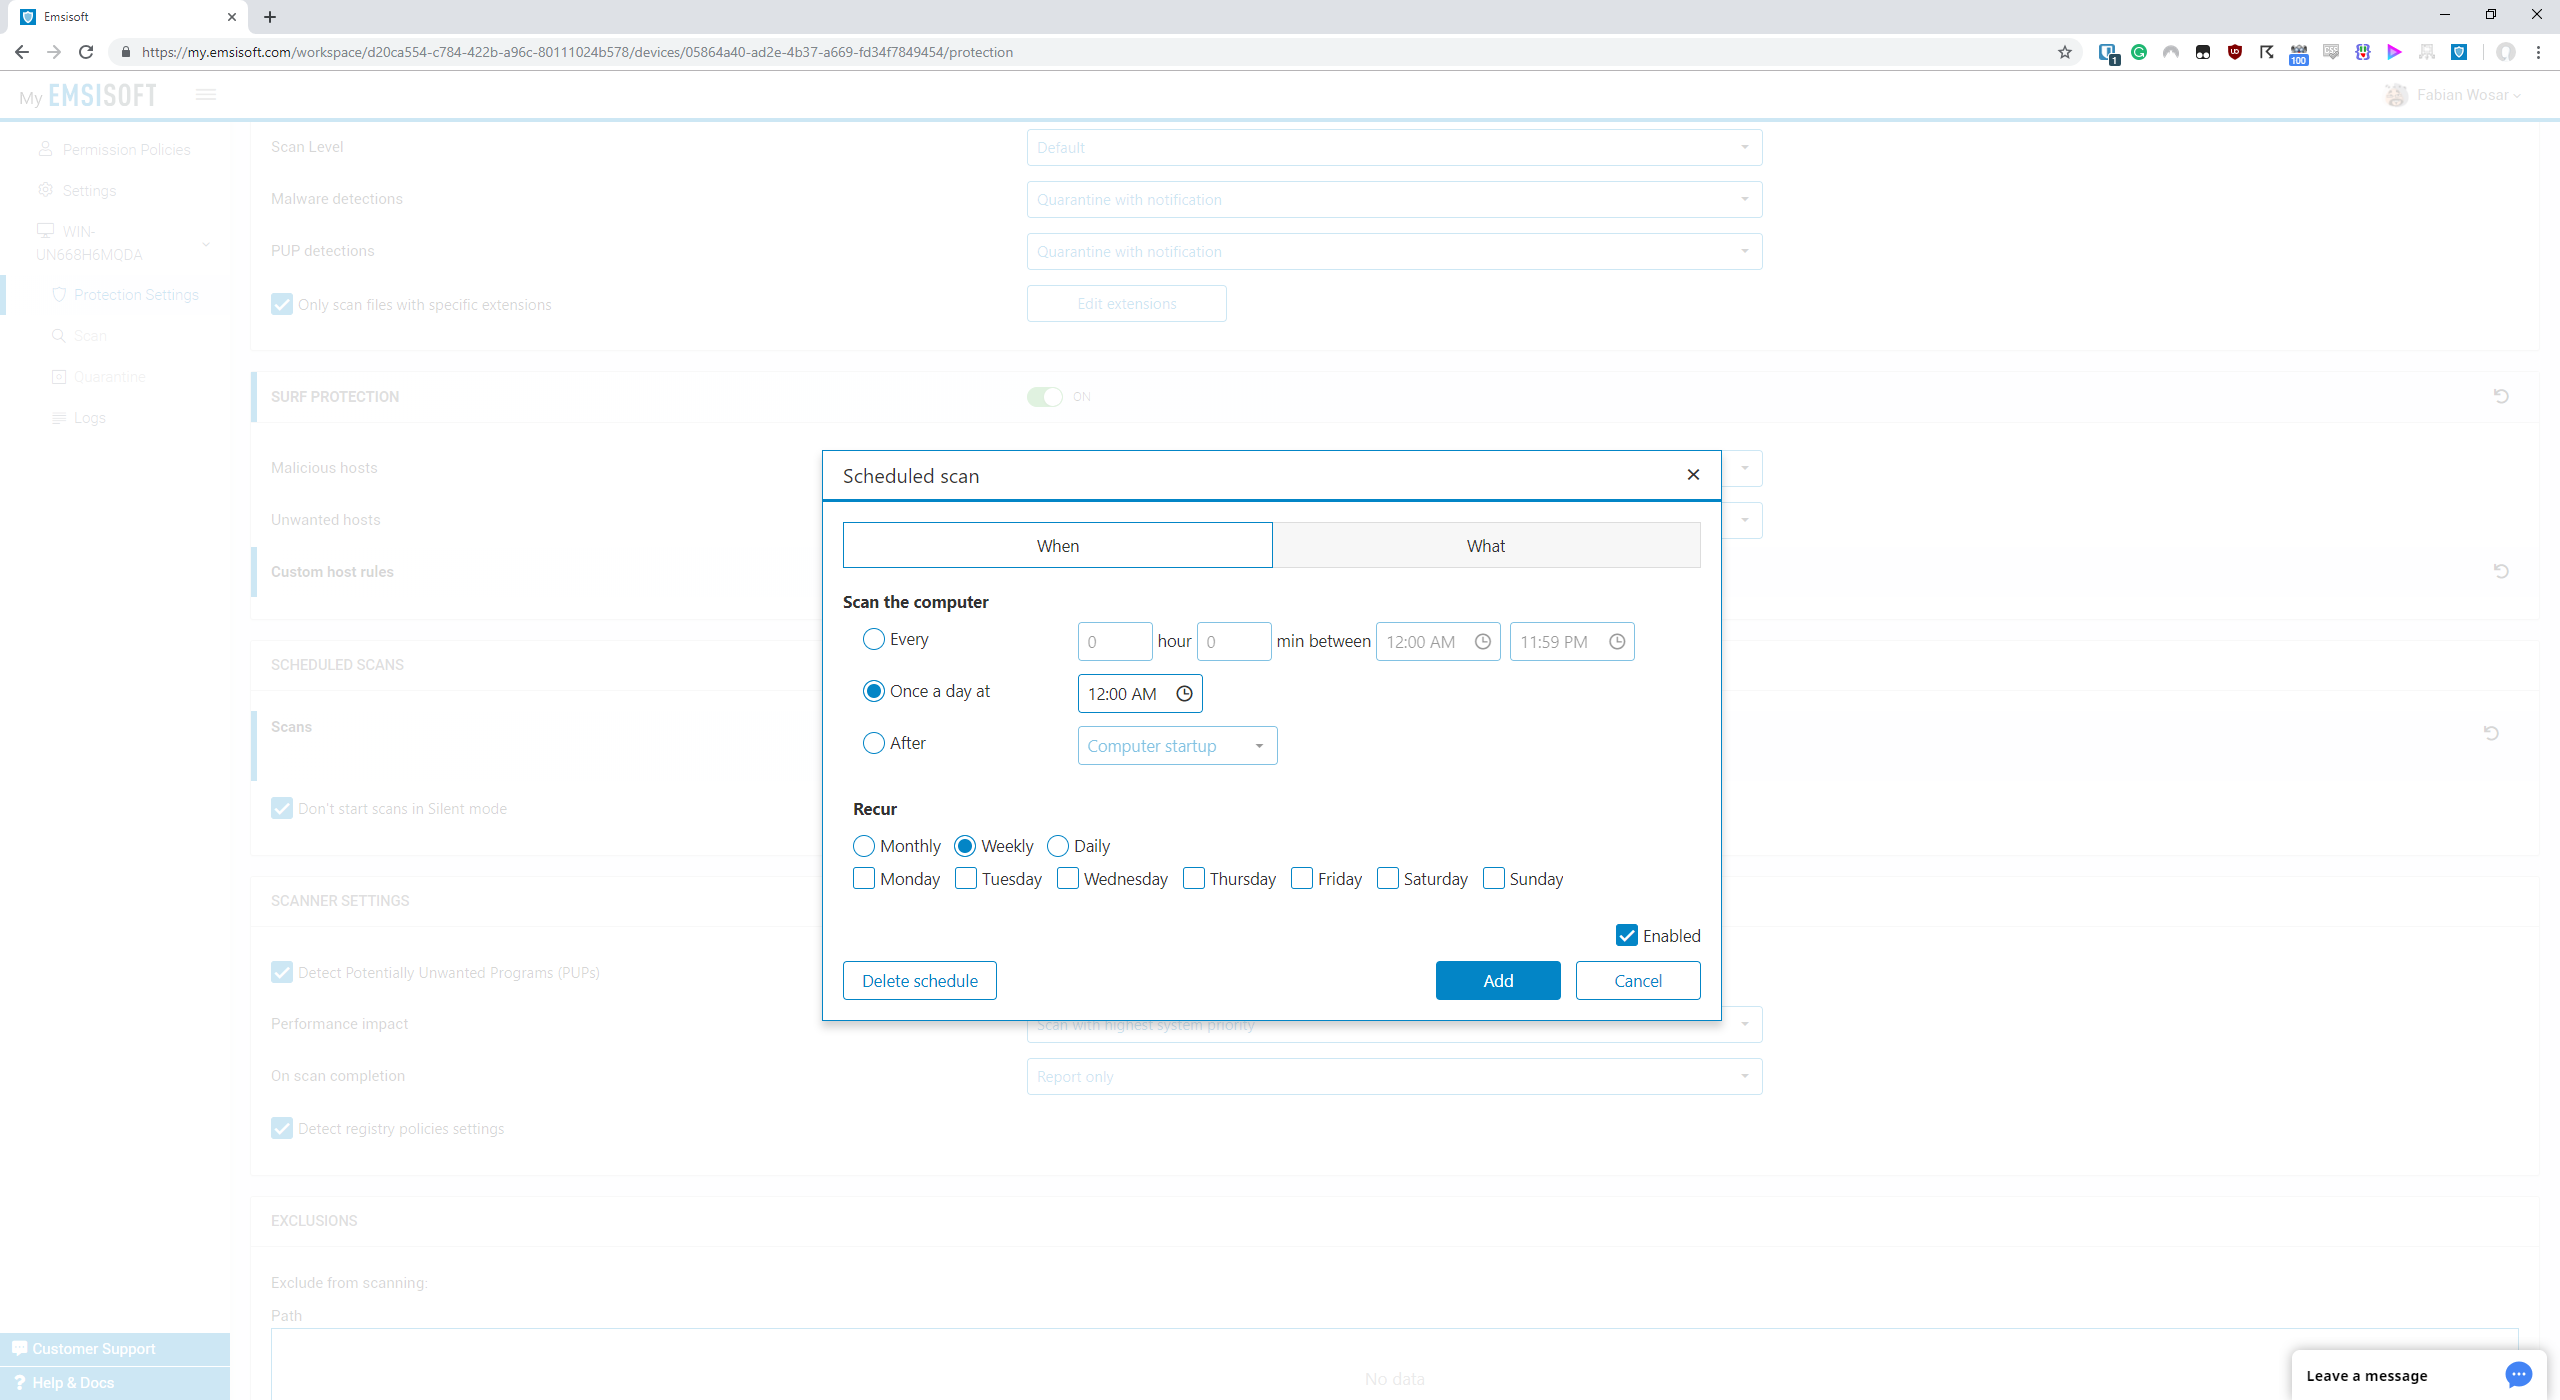Choose the Daily recurrence option
This screenshot has height=1400, width=2560.
[x=1058, y=846]
